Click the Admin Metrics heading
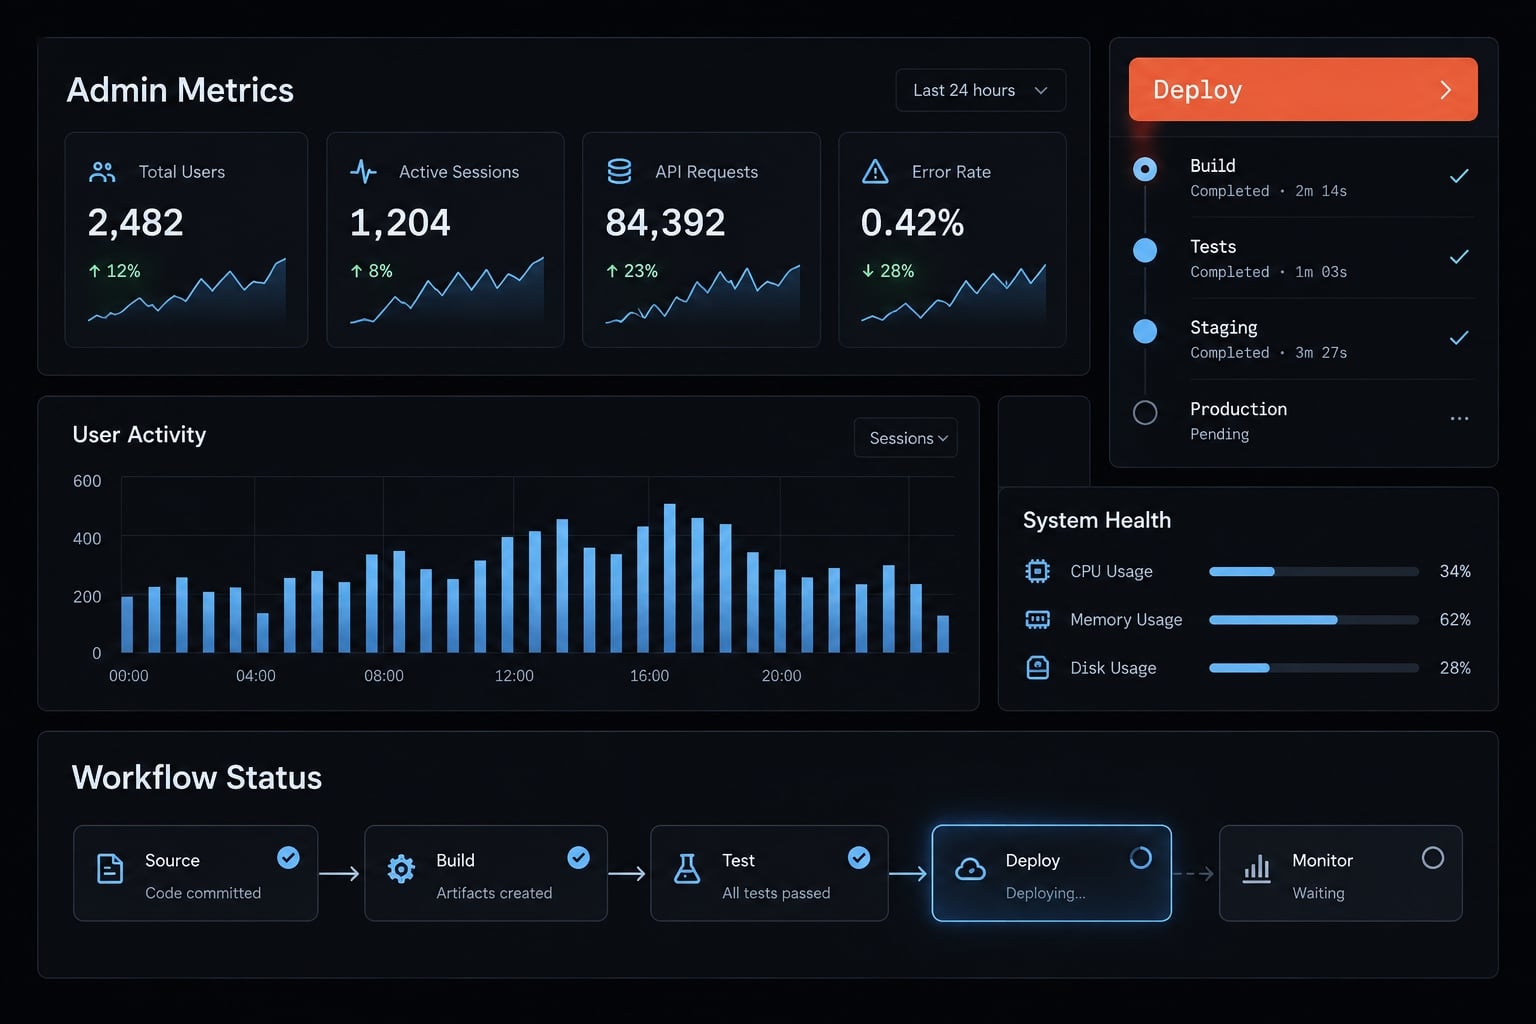This screenshot has height=1024, width=1536. 180,90
